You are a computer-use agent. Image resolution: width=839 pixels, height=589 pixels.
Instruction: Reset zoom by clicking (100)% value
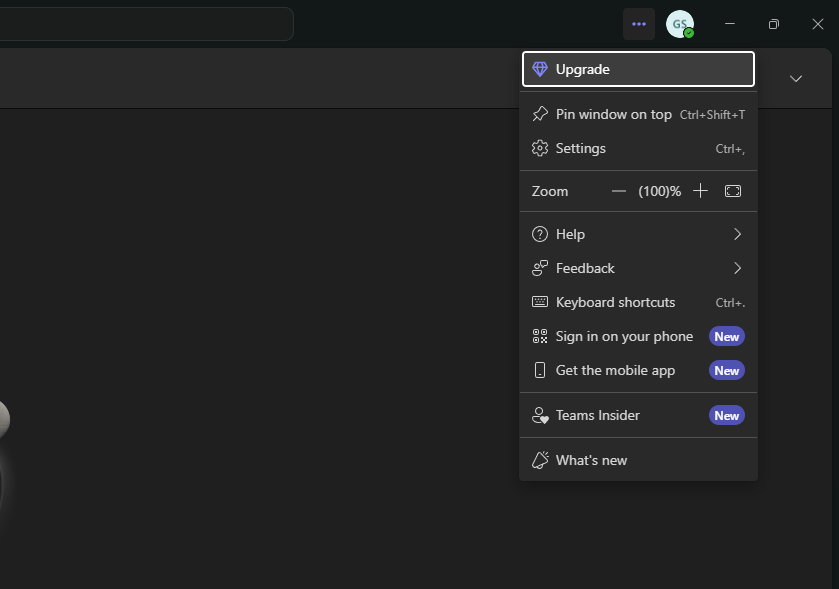(x=660, y=191)
